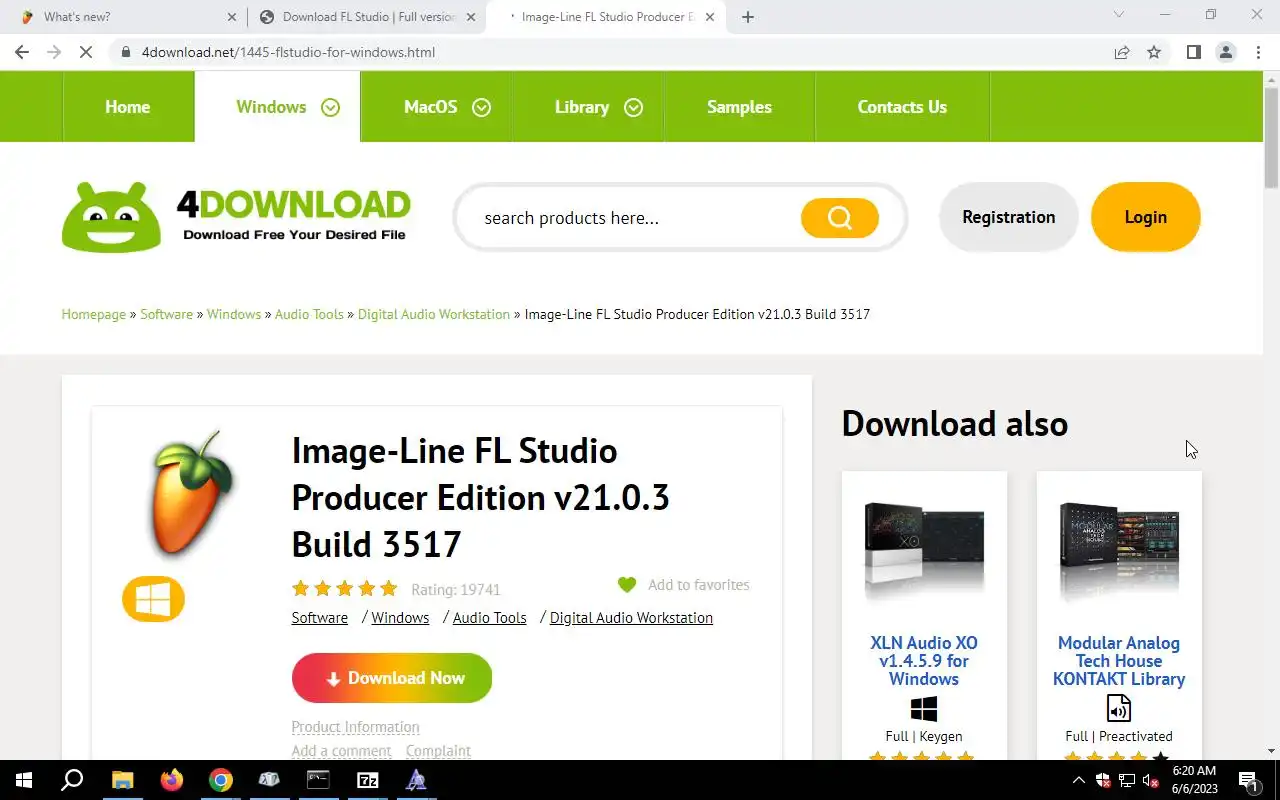1280x800 pixels.
Task: Click the Complaint link
Action: pos(438,751)
